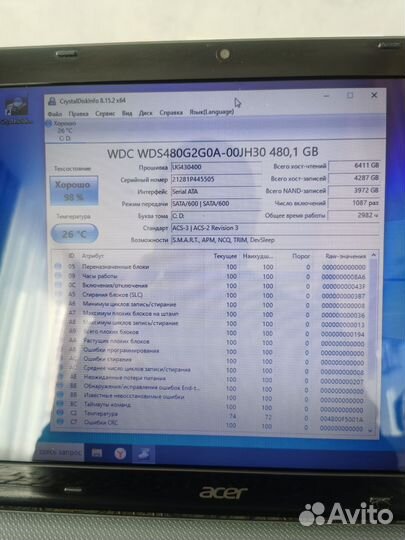
Task: Click the CrystalDiskInfo taskbar icon
Action: pos(144,454)
